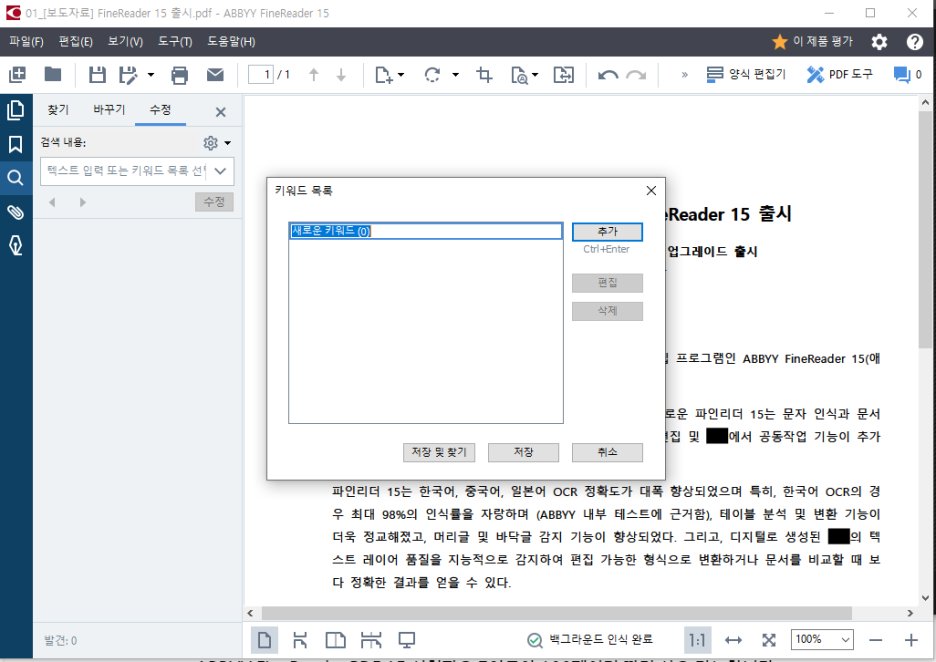This screenshot has width=936, height=662.
Task: Select the Search panel sidebar icon
Action: pyautogui.click(x=16, y=178)
